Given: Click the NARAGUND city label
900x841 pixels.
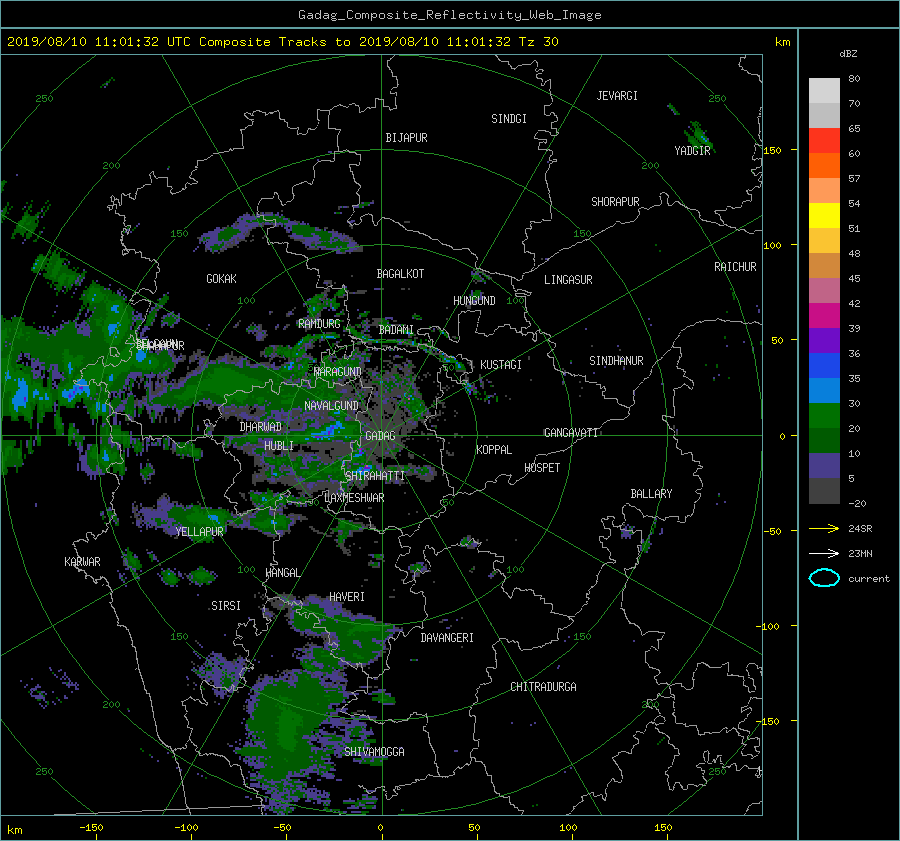Looking at the screenshot, I should click(x=338, y=372).
